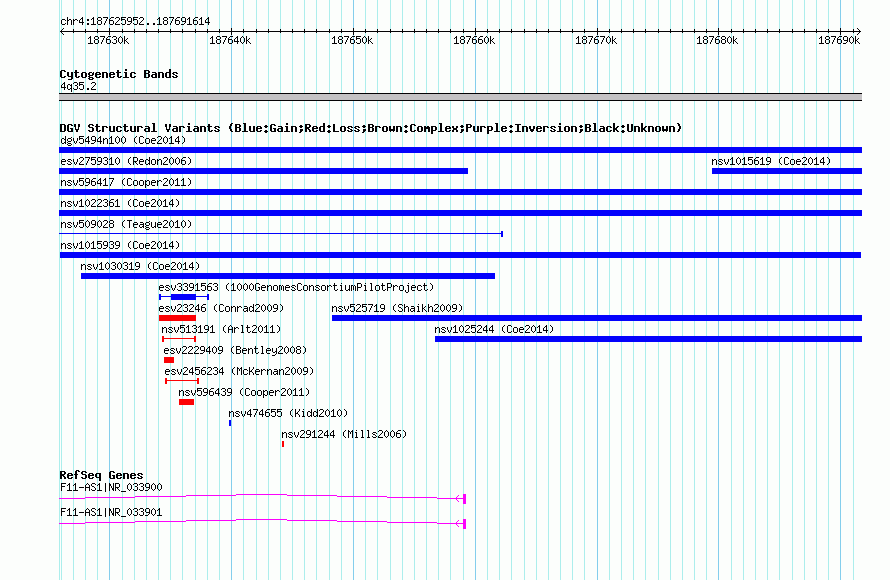Click the nsv596439 red loss block
The image size is (890, 580).
click(x=186, y=402)
